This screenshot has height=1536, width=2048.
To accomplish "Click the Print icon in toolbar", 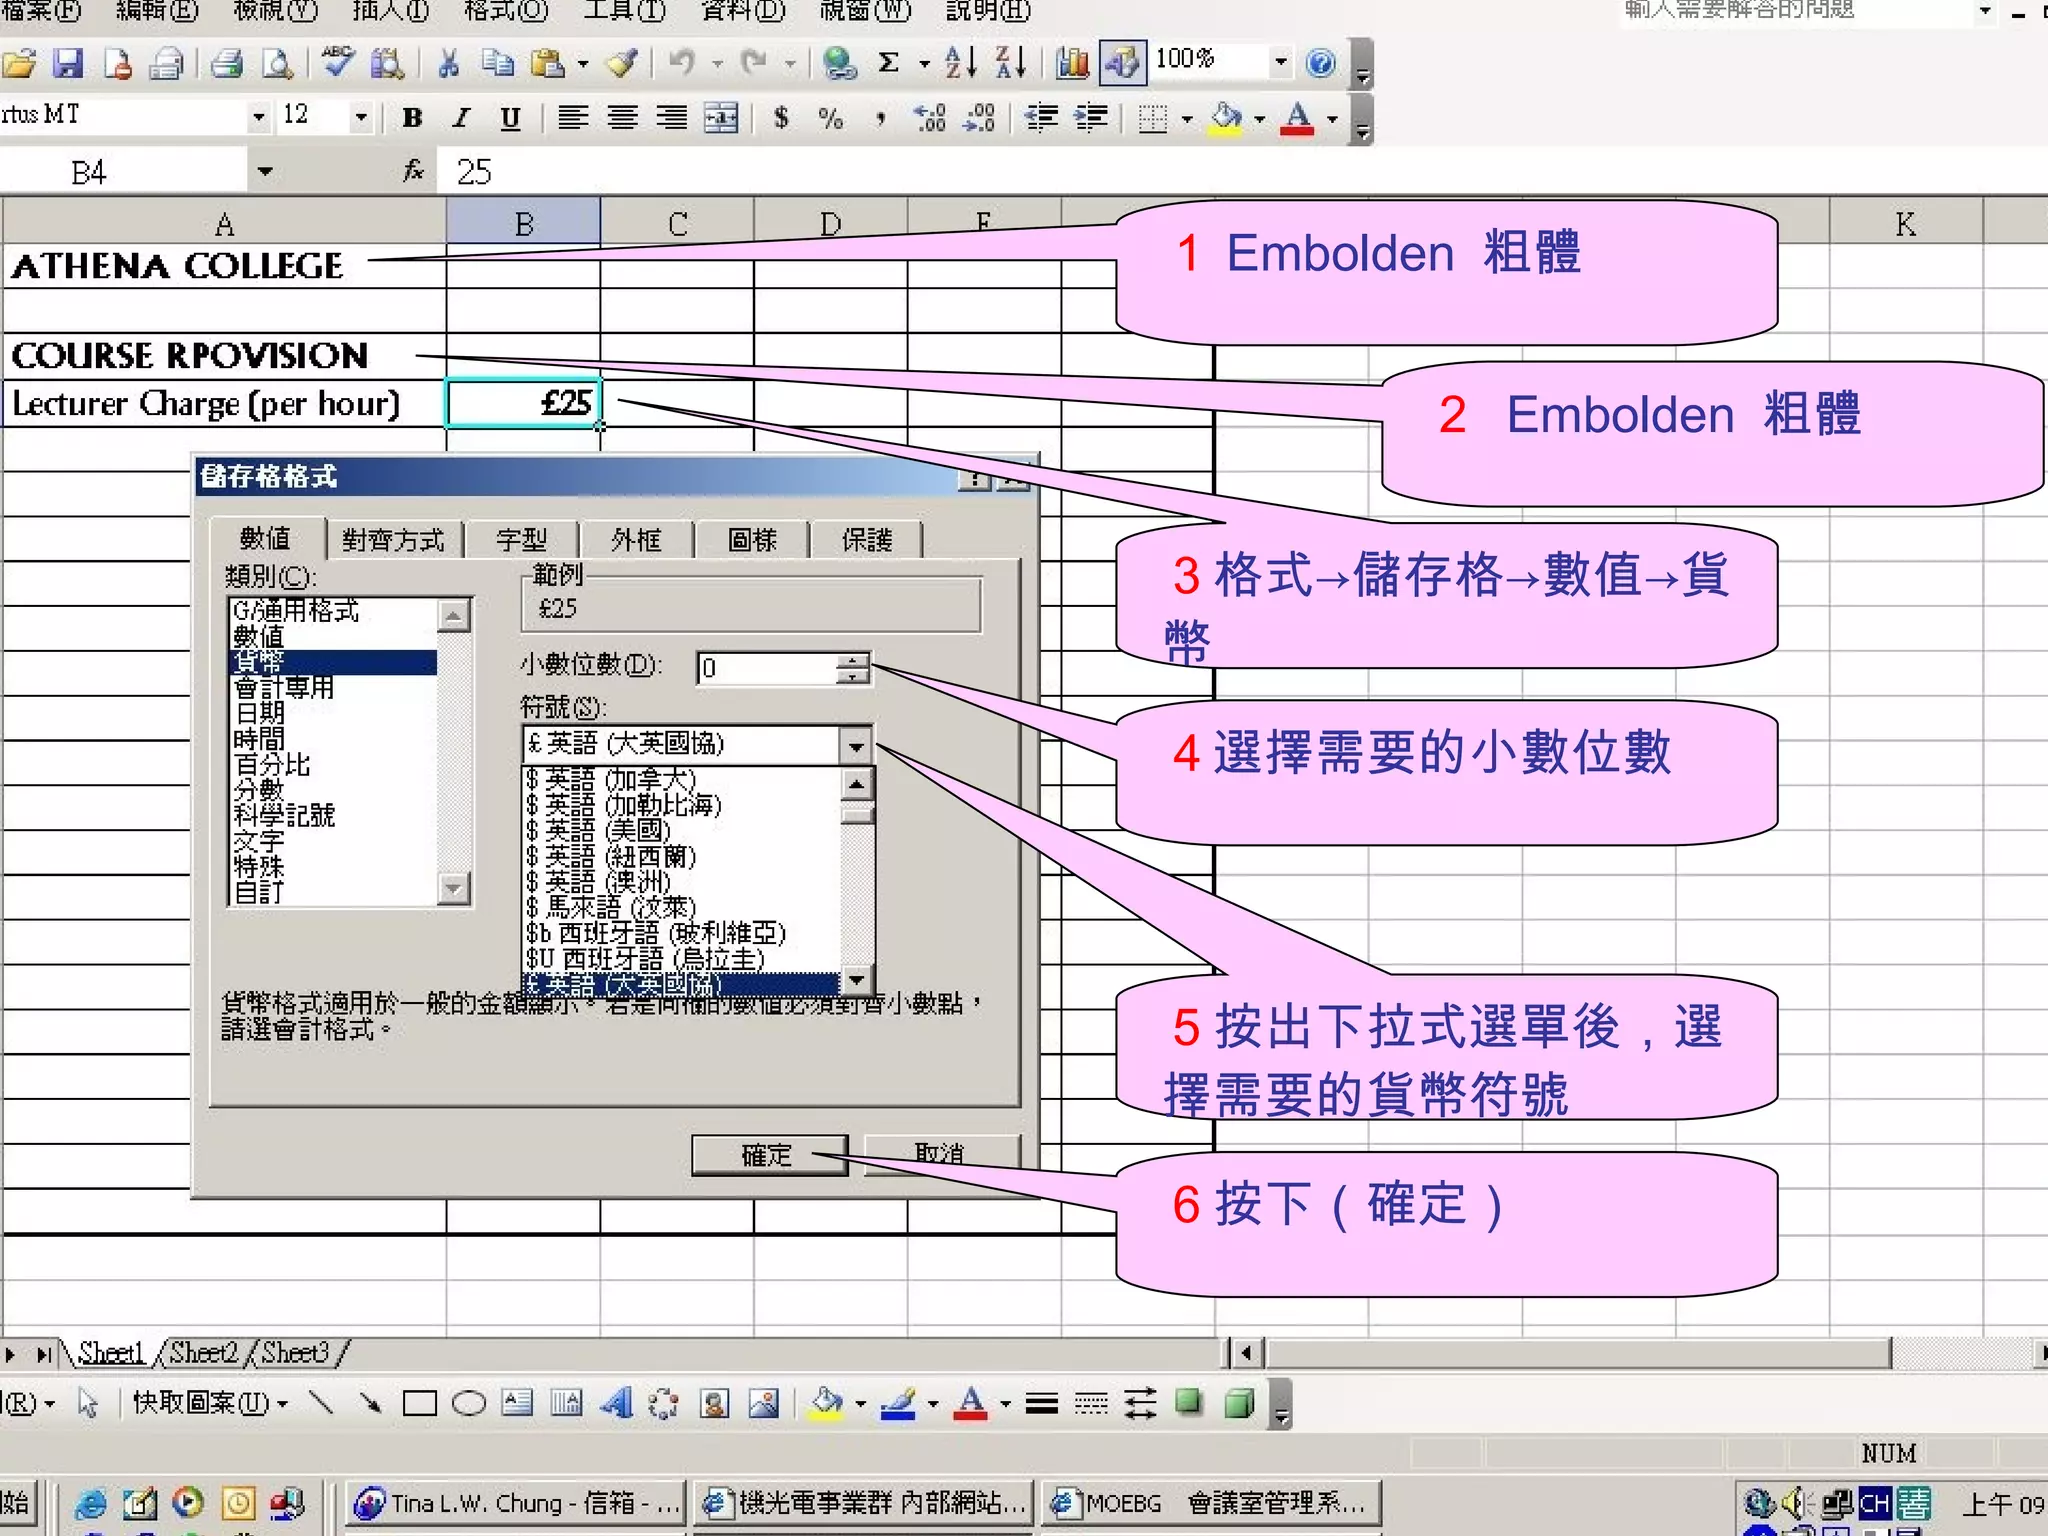I will [226, 64].
